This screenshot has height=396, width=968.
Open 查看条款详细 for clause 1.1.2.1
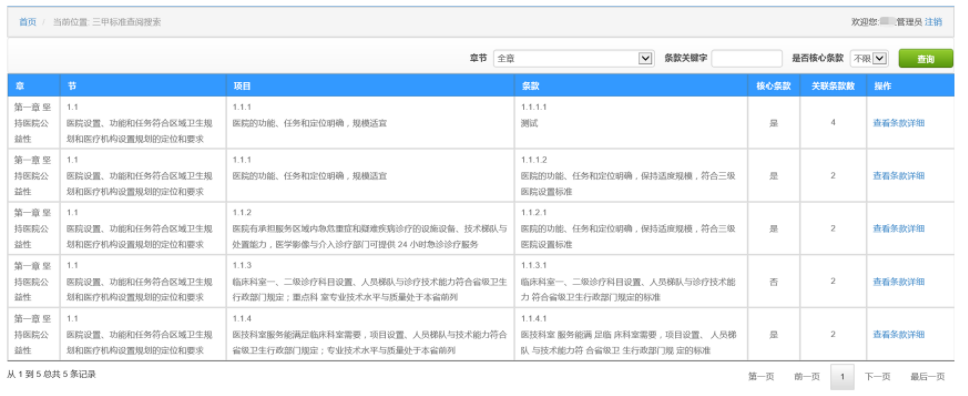pos(898,229)
